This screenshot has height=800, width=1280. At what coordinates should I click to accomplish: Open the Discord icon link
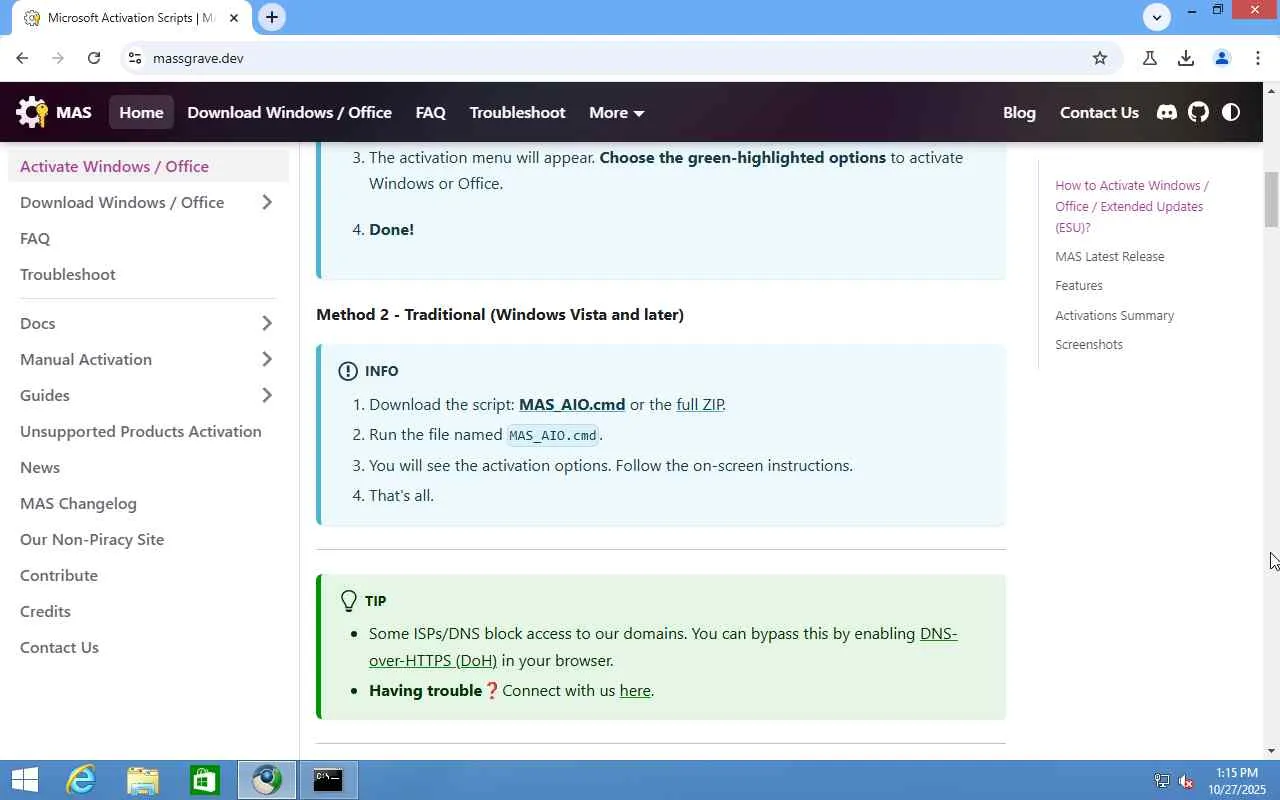pos(1166,112)
